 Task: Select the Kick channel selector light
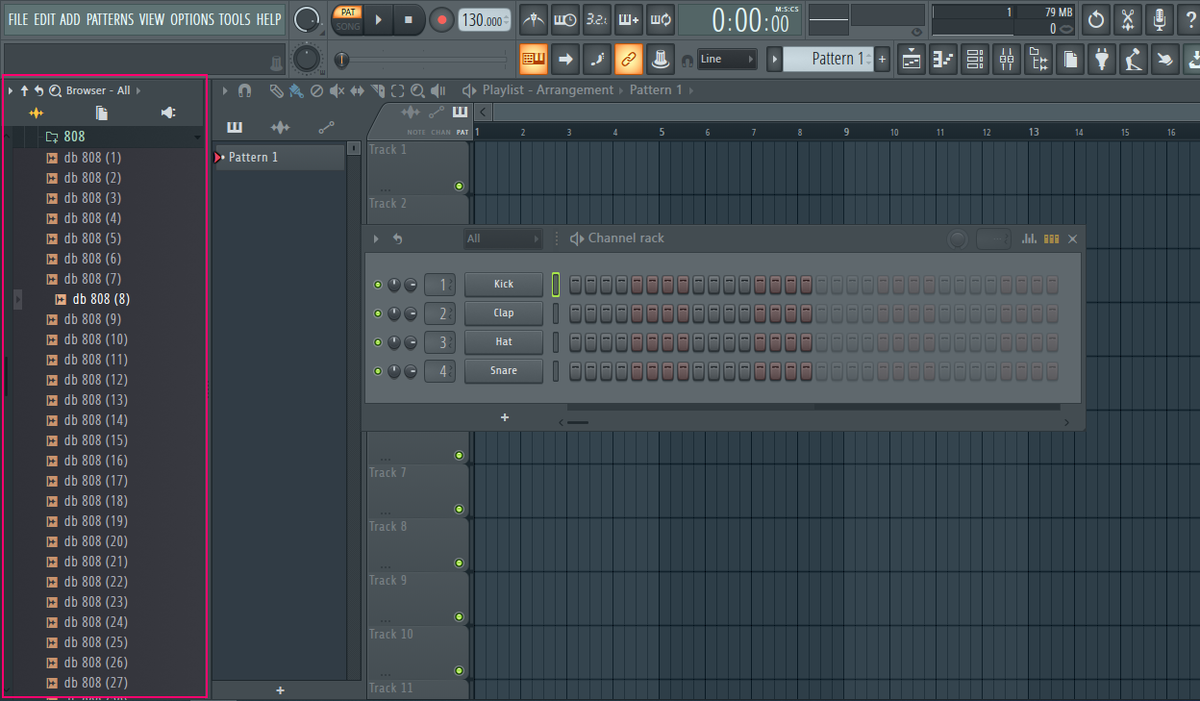556,285
